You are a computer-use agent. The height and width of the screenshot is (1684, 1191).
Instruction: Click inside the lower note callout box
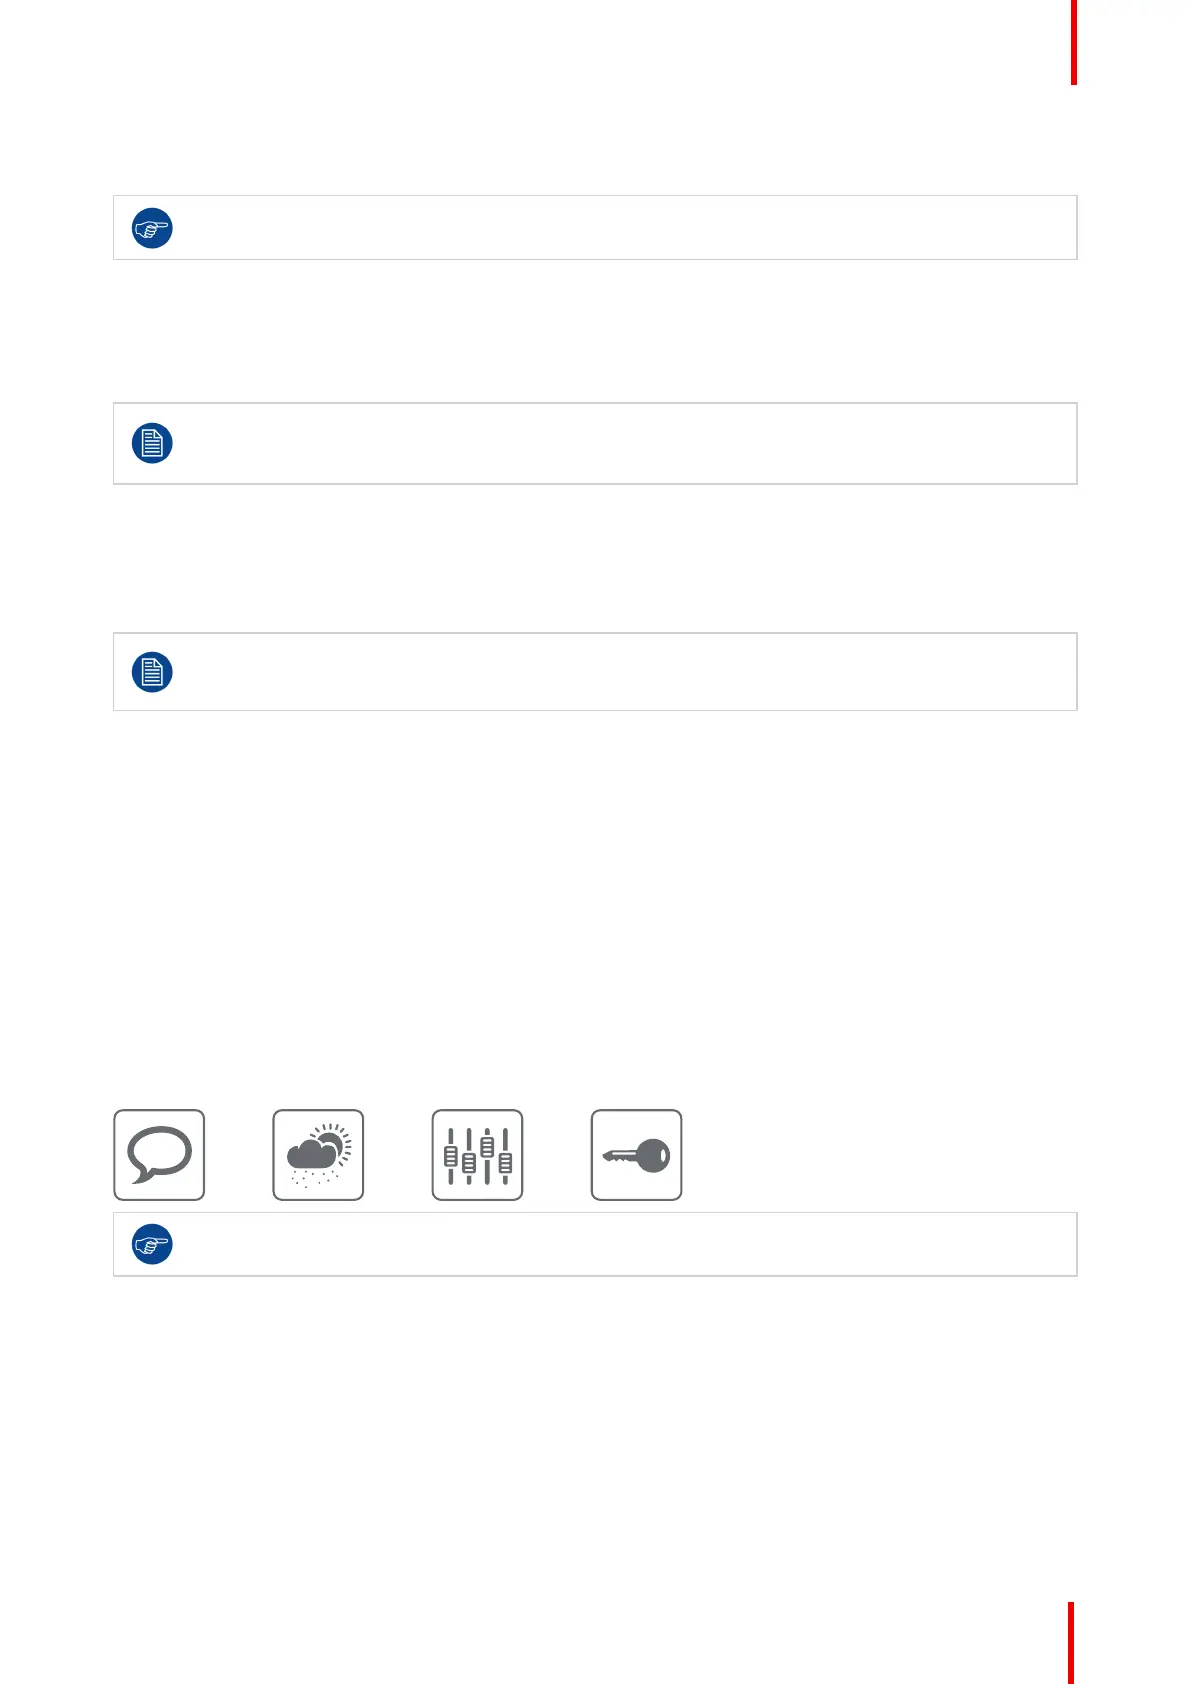[595, 672]
